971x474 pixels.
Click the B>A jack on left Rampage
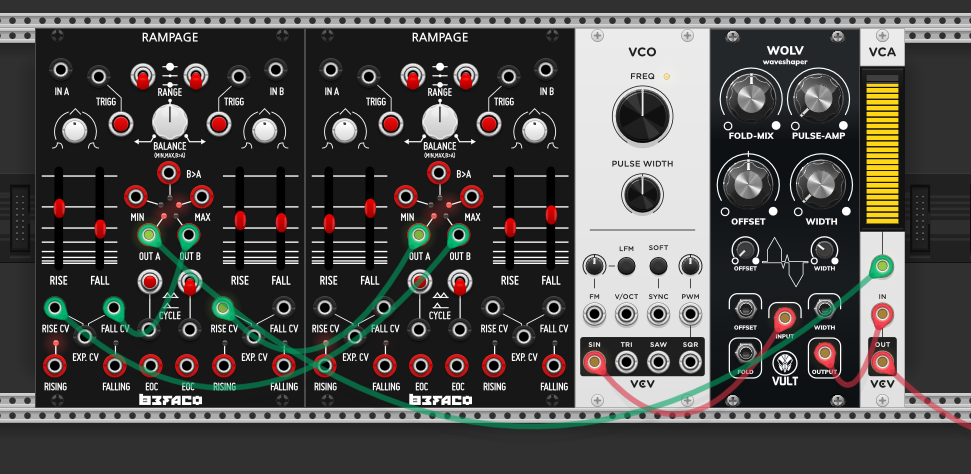tap(168, 173)
